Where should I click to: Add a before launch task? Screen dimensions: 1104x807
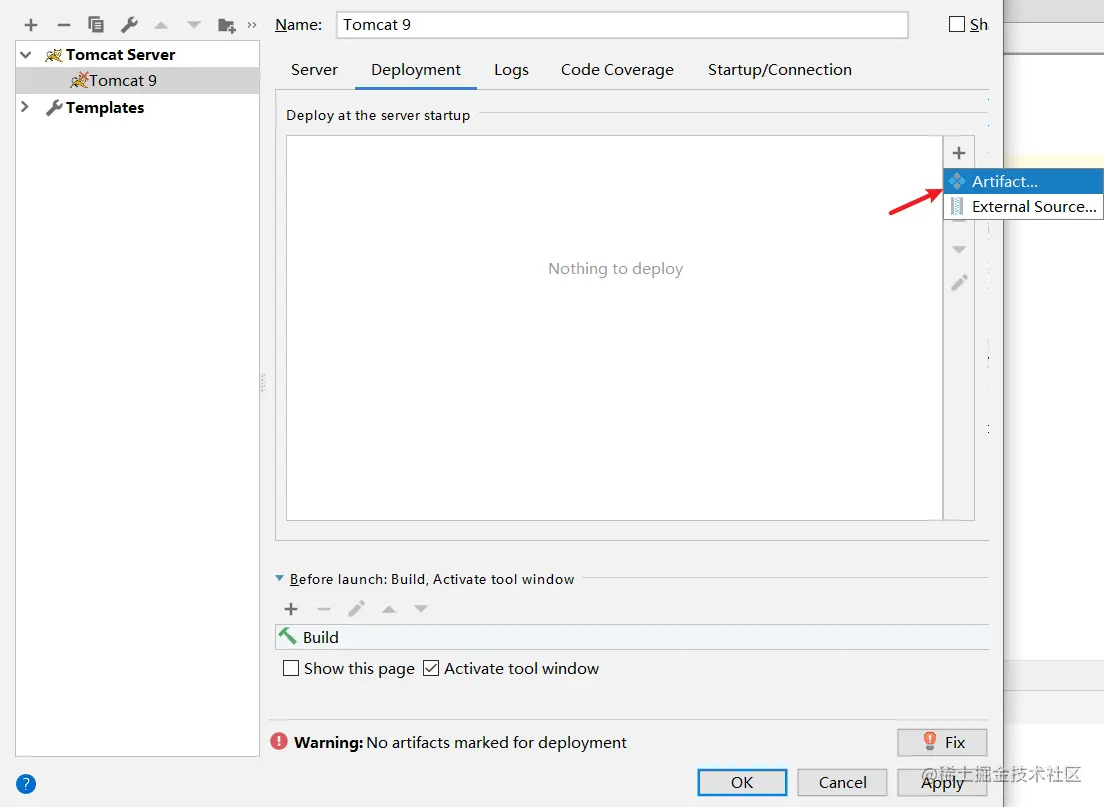[x=291, y=609]
